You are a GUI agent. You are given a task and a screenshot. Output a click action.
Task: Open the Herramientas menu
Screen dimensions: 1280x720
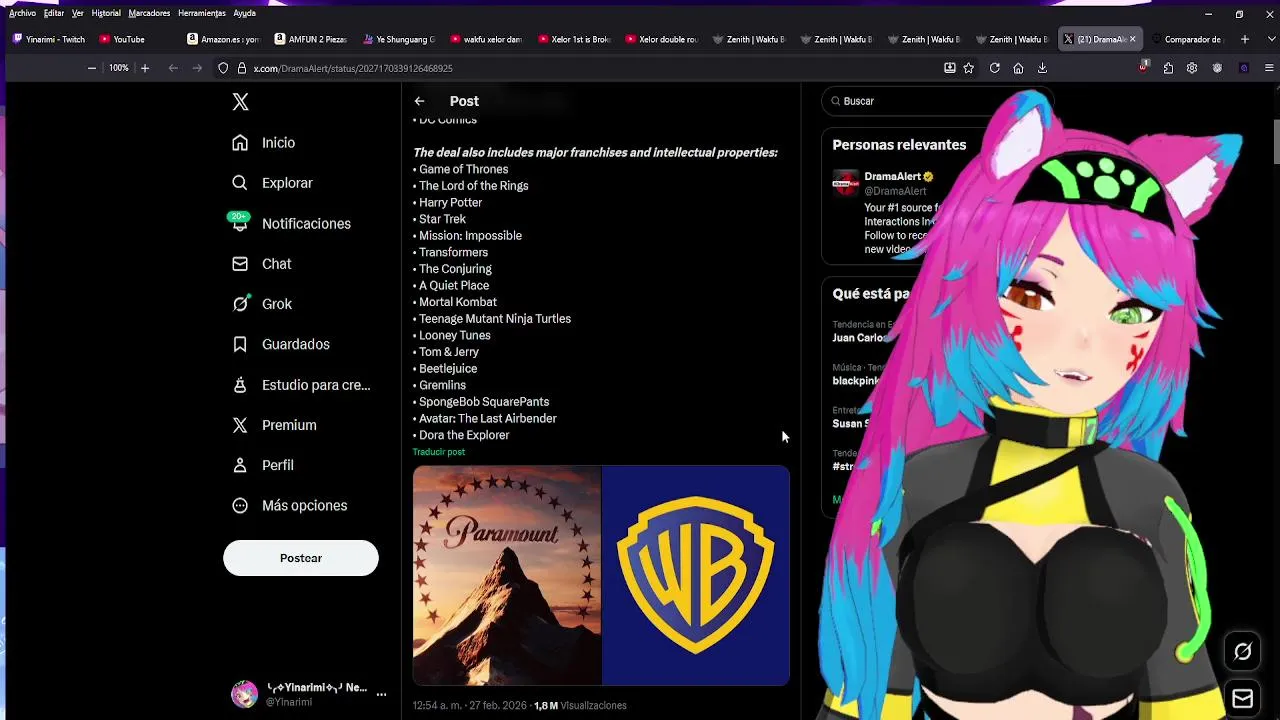(202, 13)
